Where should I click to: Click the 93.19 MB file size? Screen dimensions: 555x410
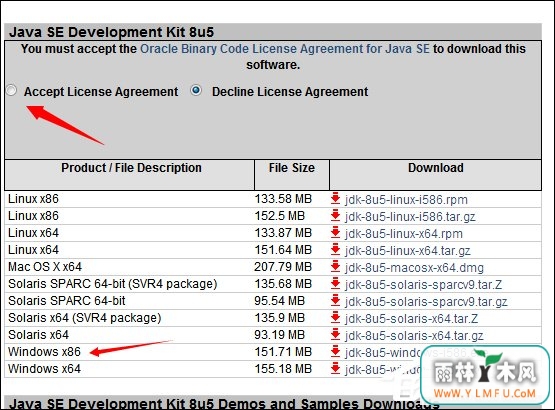(x=280, y=335)
